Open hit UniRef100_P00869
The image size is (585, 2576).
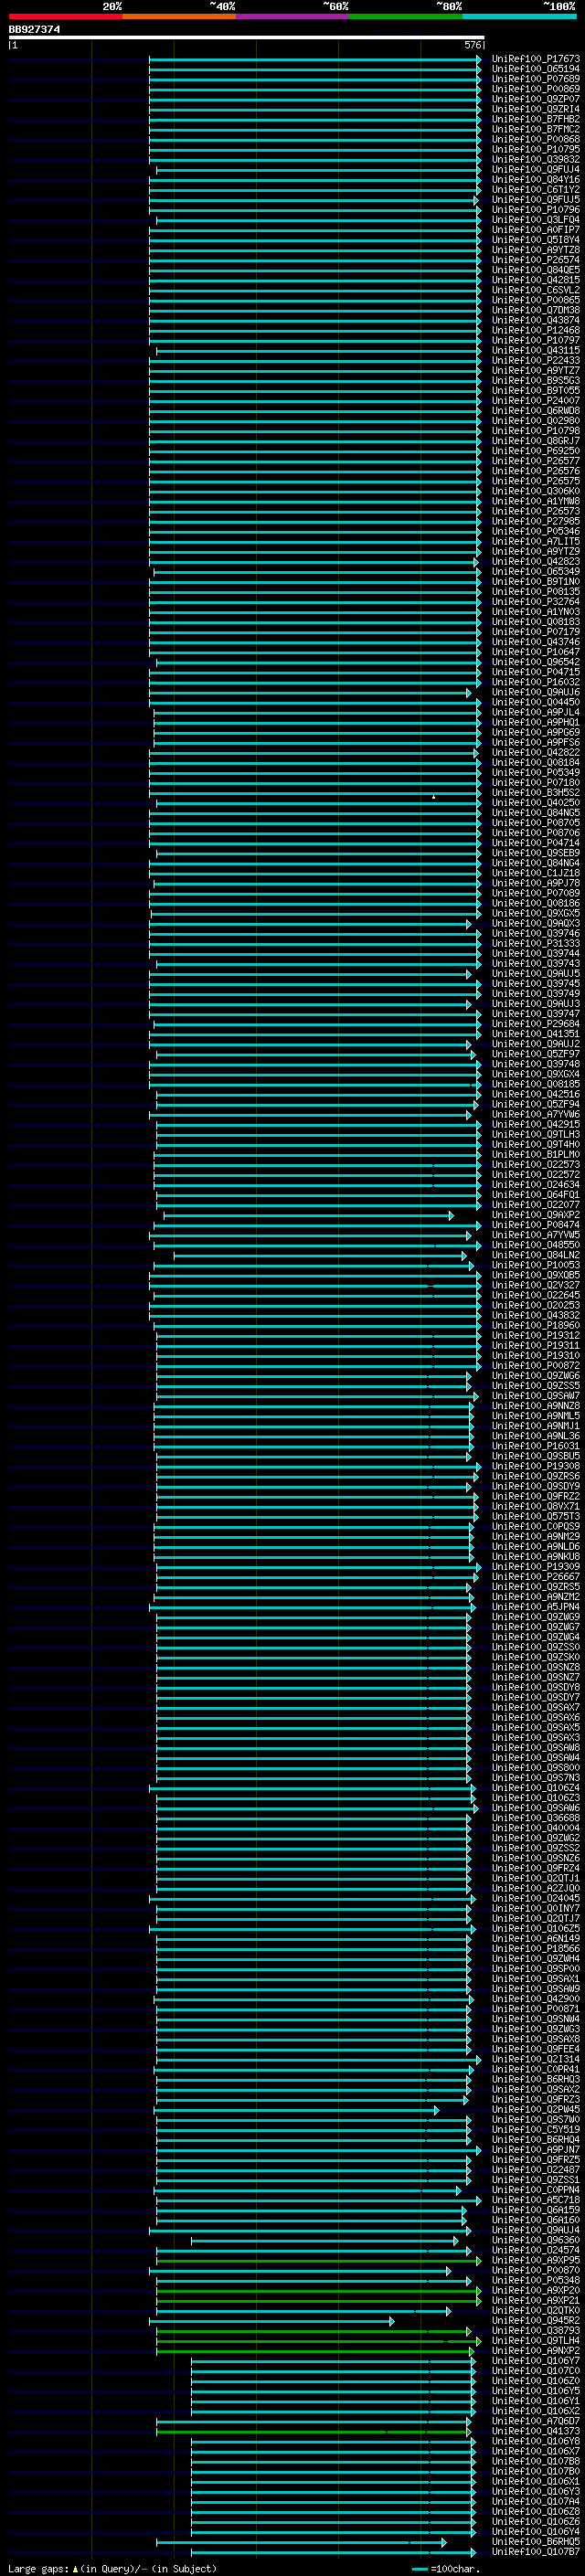(536, 89)
